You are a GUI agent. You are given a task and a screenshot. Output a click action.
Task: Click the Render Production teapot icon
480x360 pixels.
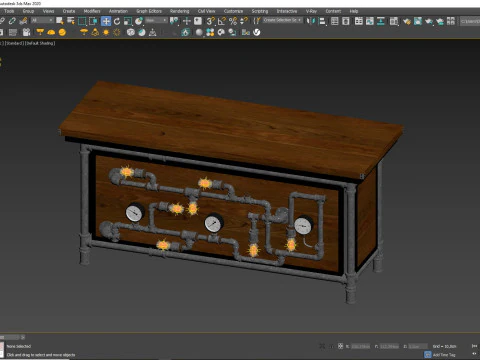click(429, 22)
